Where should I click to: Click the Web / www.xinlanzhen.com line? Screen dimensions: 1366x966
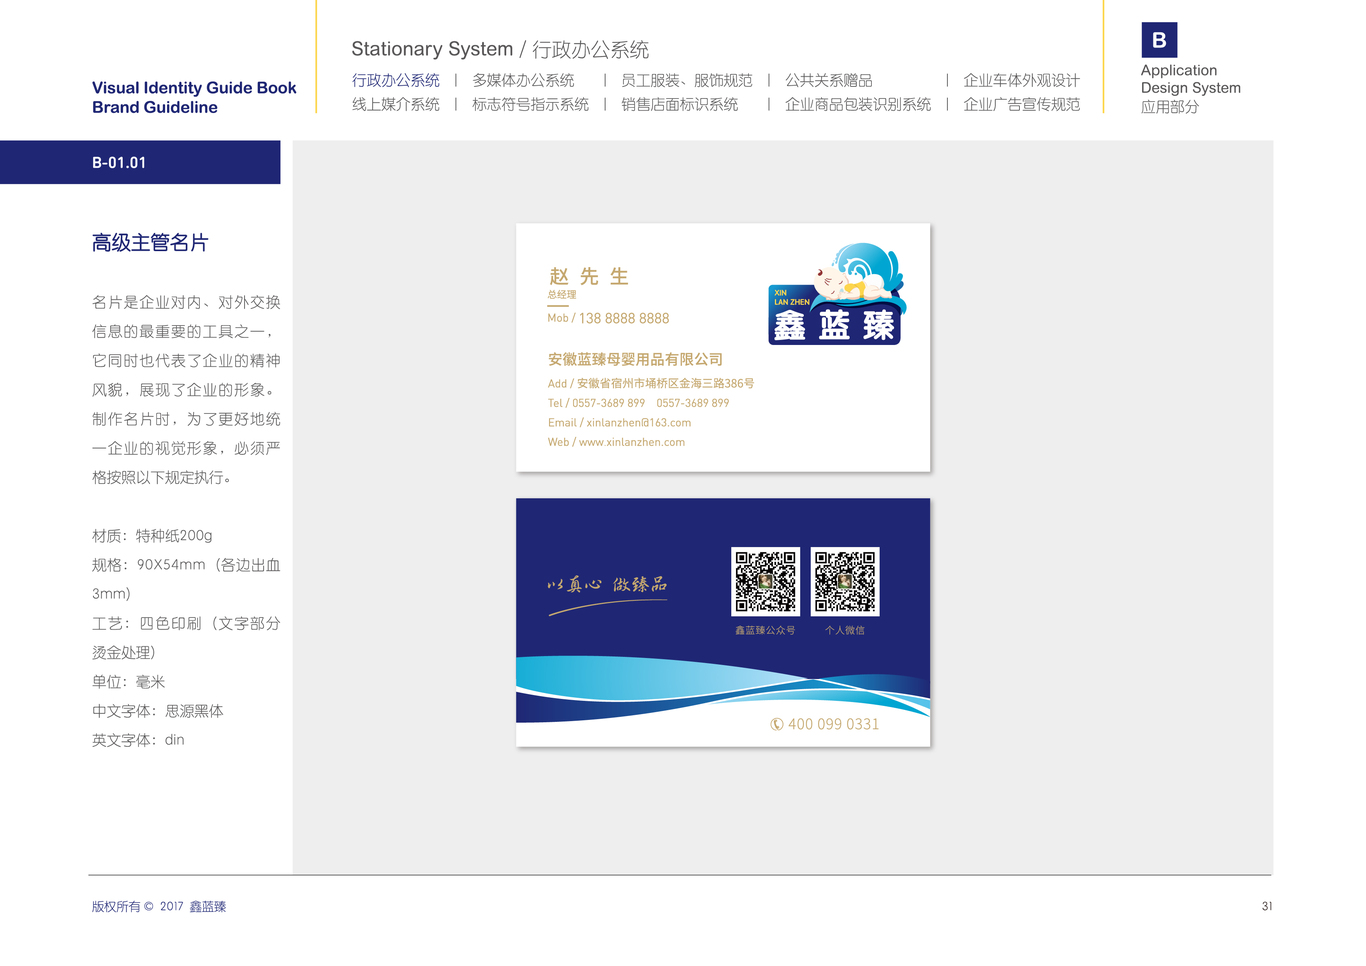616,442
